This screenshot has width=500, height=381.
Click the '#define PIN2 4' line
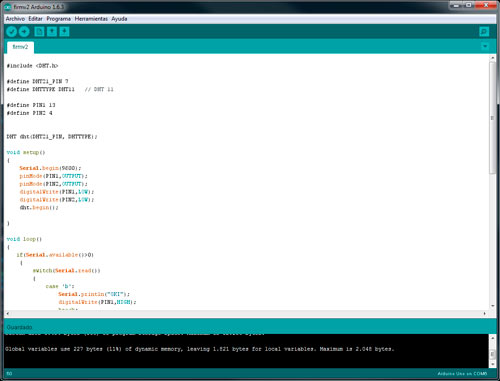click(x=29, y=113)
